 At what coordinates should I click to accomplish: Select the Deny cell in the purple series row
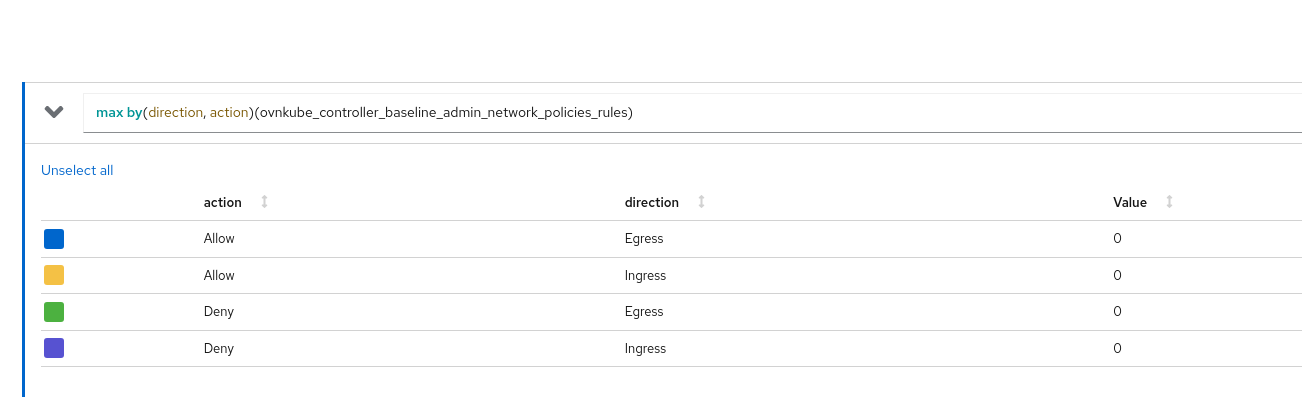pos(219,348)
